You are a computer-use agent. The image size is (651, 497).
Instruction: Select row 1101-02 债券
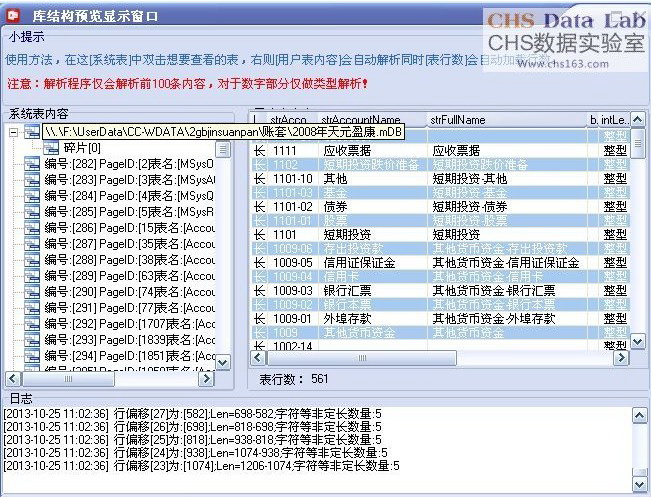[x=441, y=207]
